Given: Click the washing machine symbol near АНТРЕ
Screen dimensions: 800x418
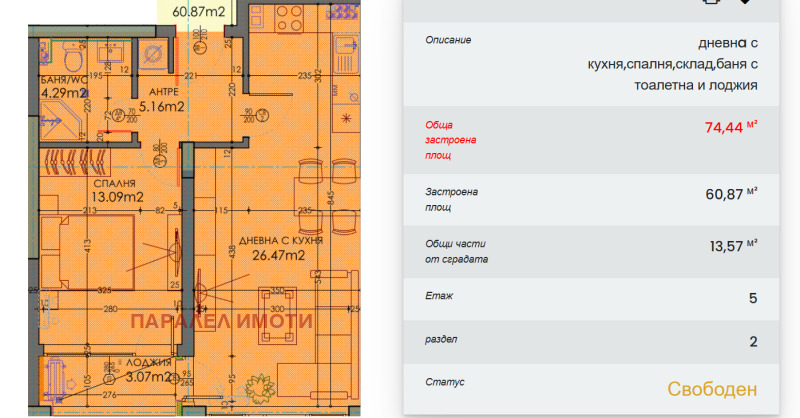Looking at the screenshot, I should tap(153, 55).
